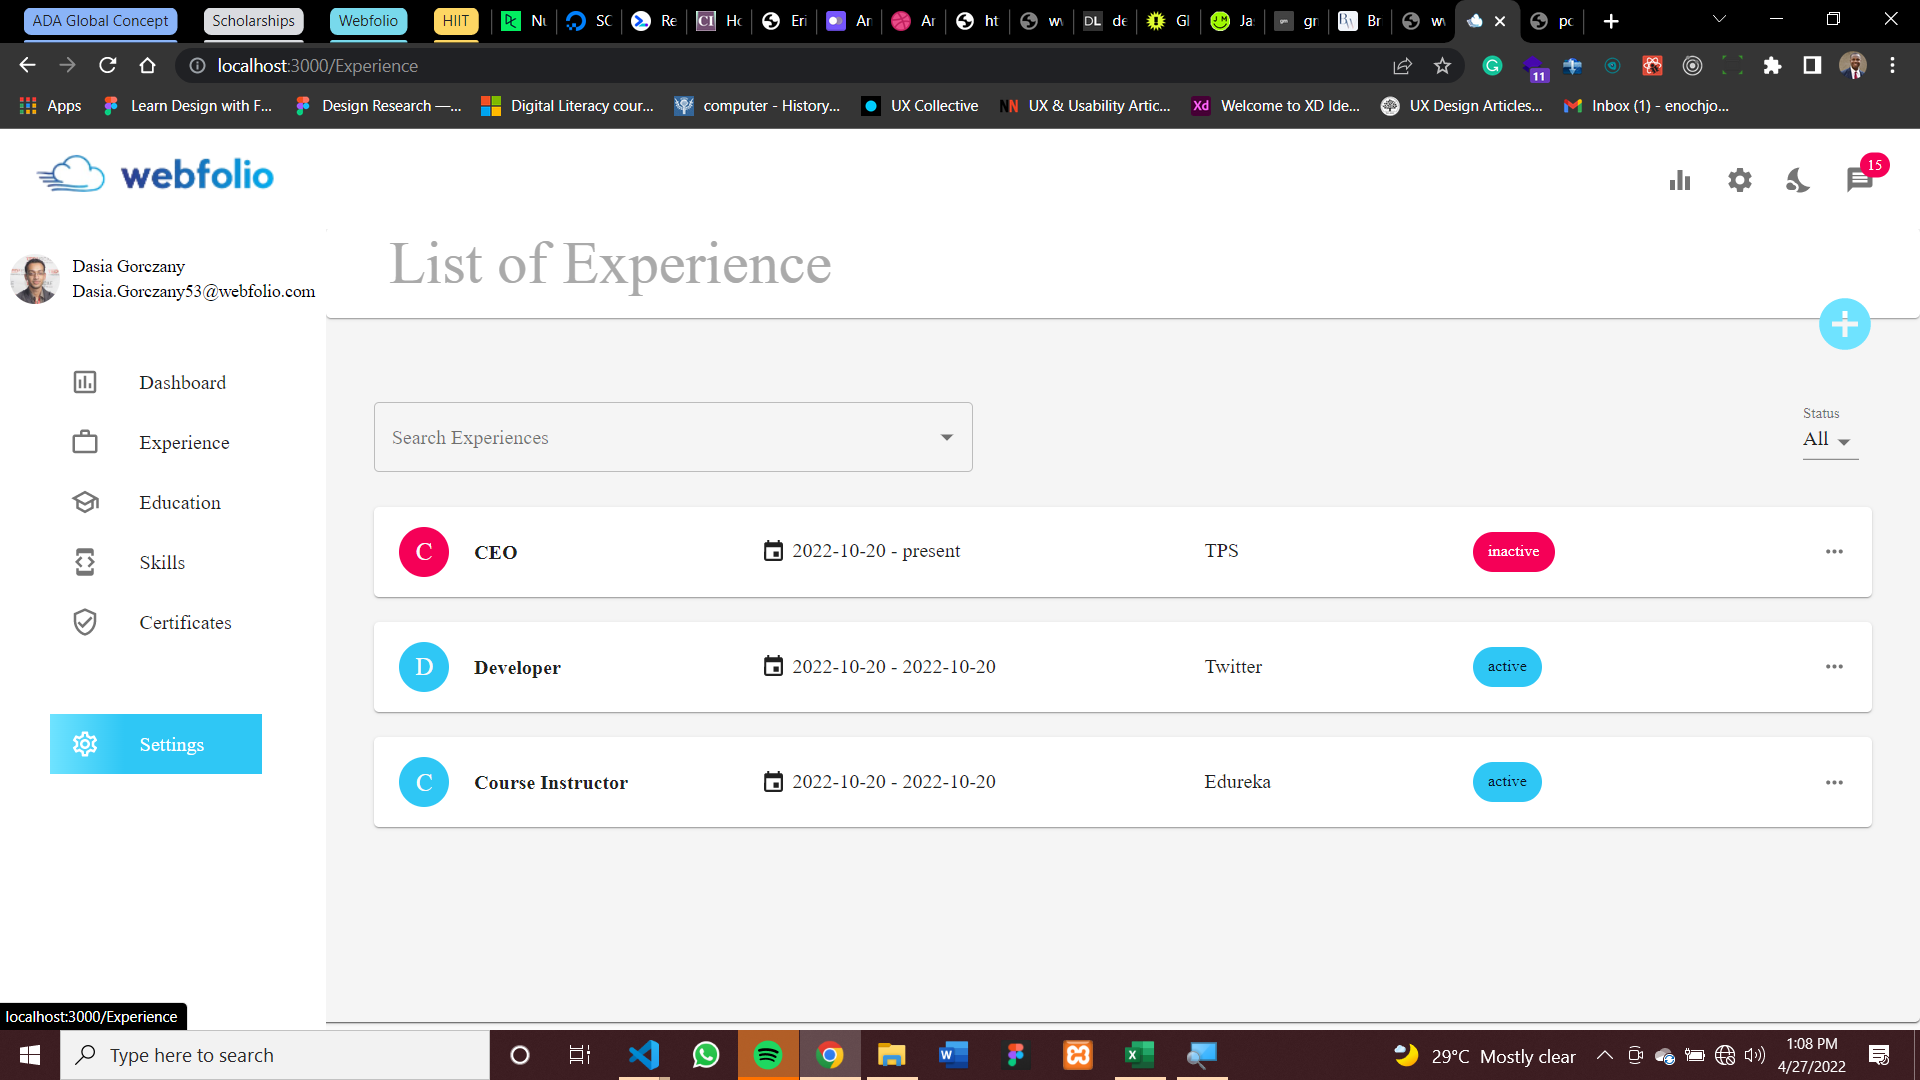Open the Status All filter dropdown
The height and width of the screenshot is (1080, 1920).
coord(1828,440)
